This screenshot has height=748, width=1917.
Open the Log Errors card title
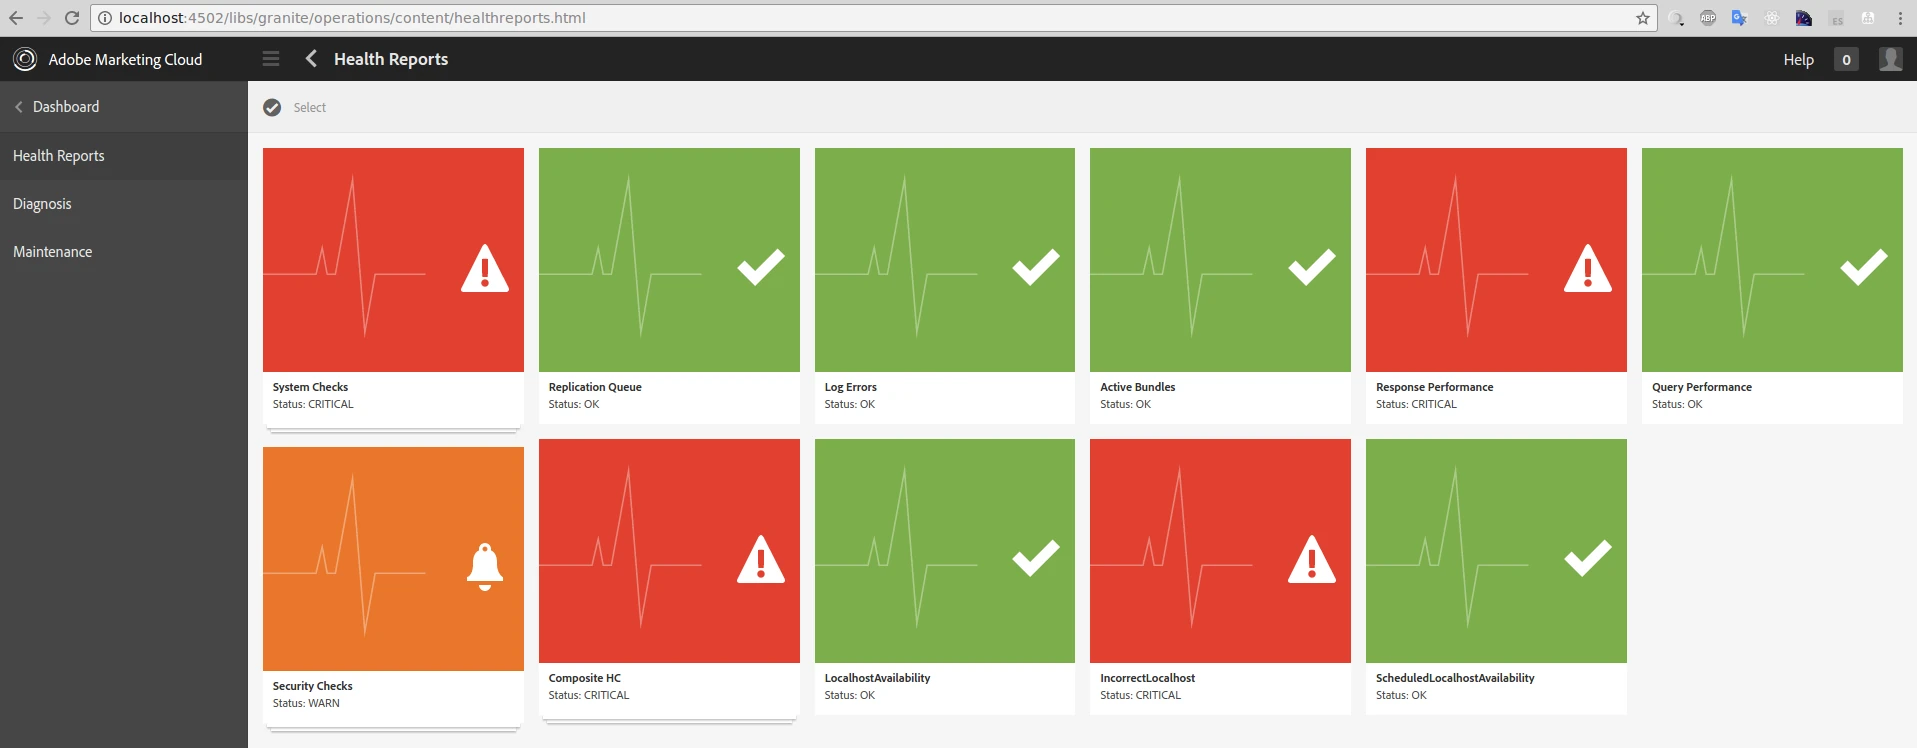point(851,387)
